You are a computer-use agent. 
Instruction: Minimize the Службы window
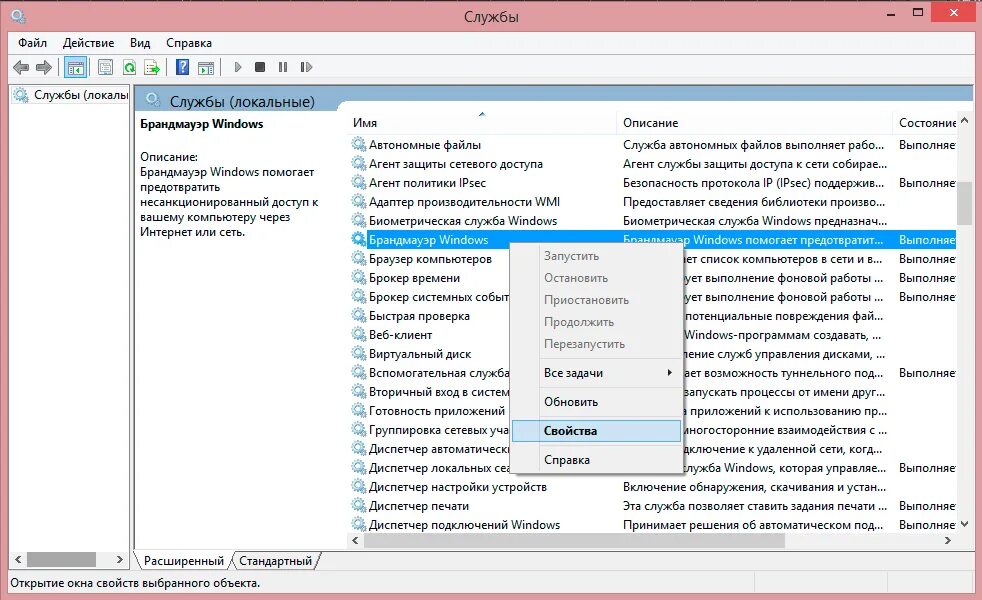coord(891,13)
